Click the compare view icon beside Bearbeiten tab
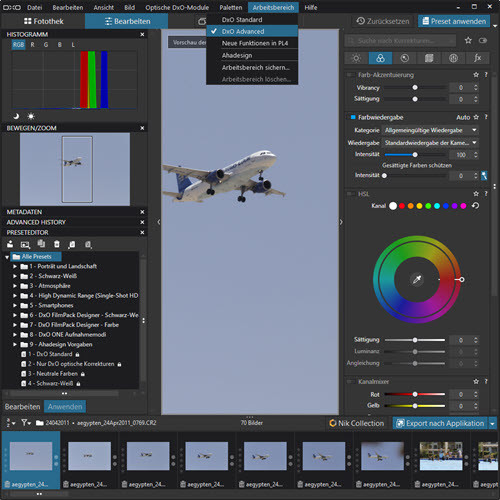This screenshot has height=500, width=500. pyautogui.click(x=202, y=21)
